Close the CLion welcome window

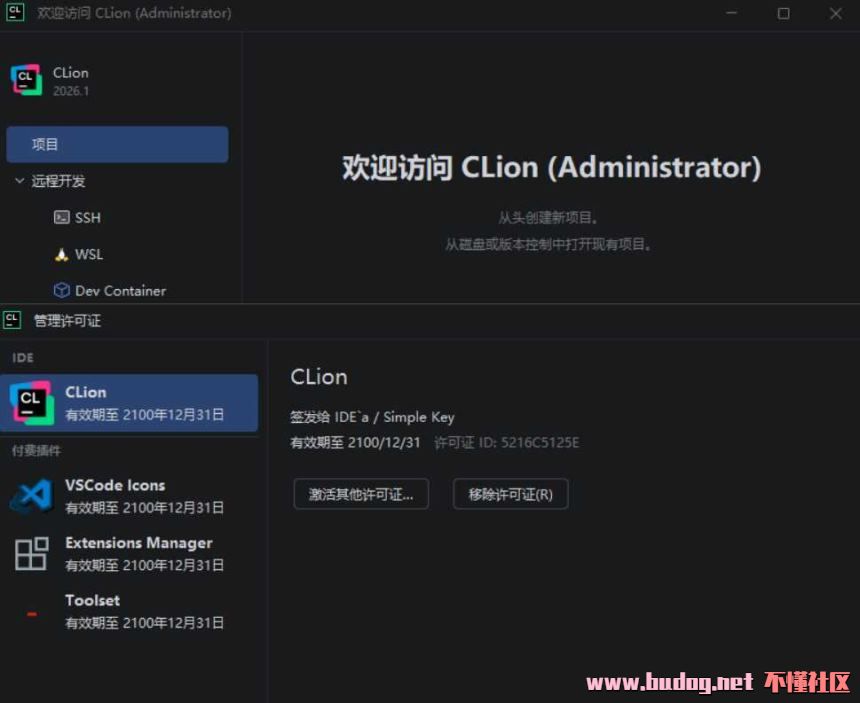835,13
